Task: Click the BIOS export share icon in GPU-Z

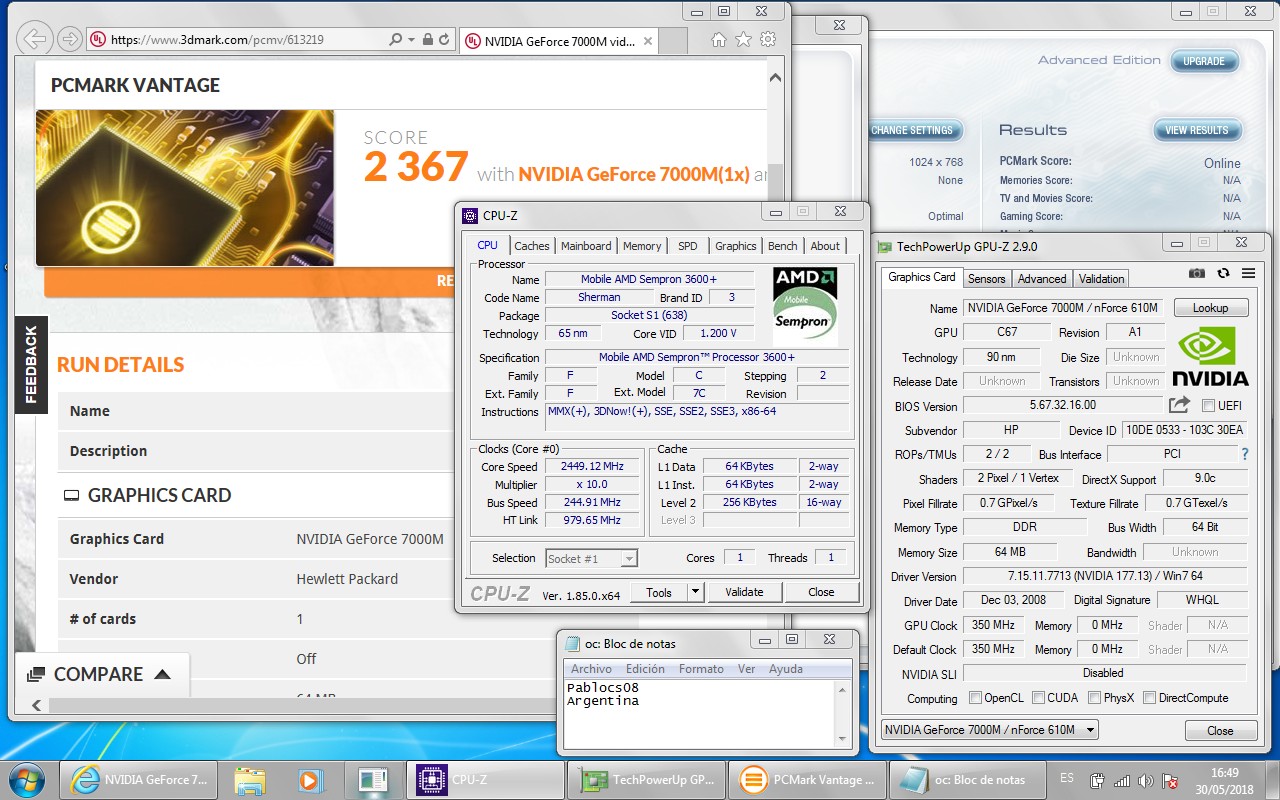Action: coord(1179,405)
